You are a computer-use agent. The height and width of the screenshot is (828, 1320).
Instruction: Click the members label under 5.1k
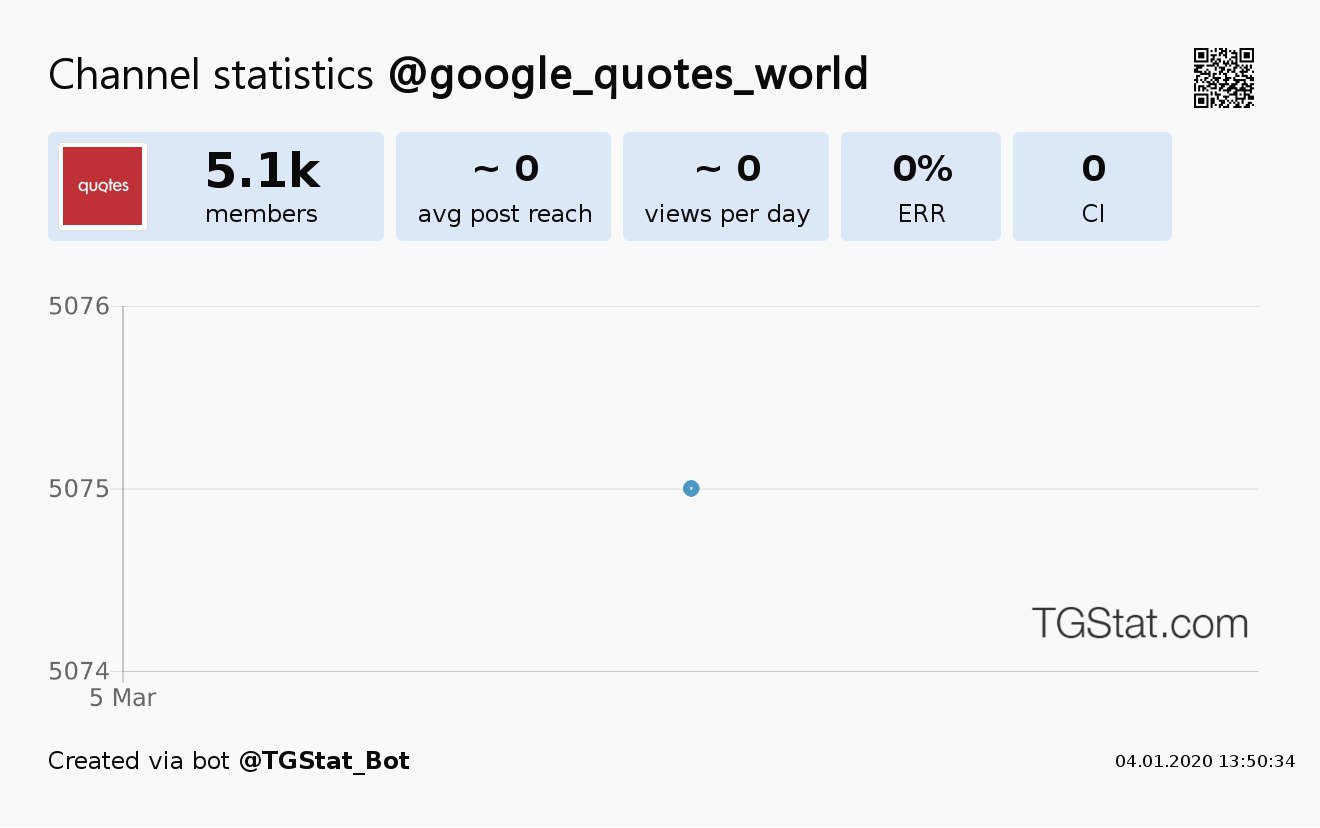point(261,214)
